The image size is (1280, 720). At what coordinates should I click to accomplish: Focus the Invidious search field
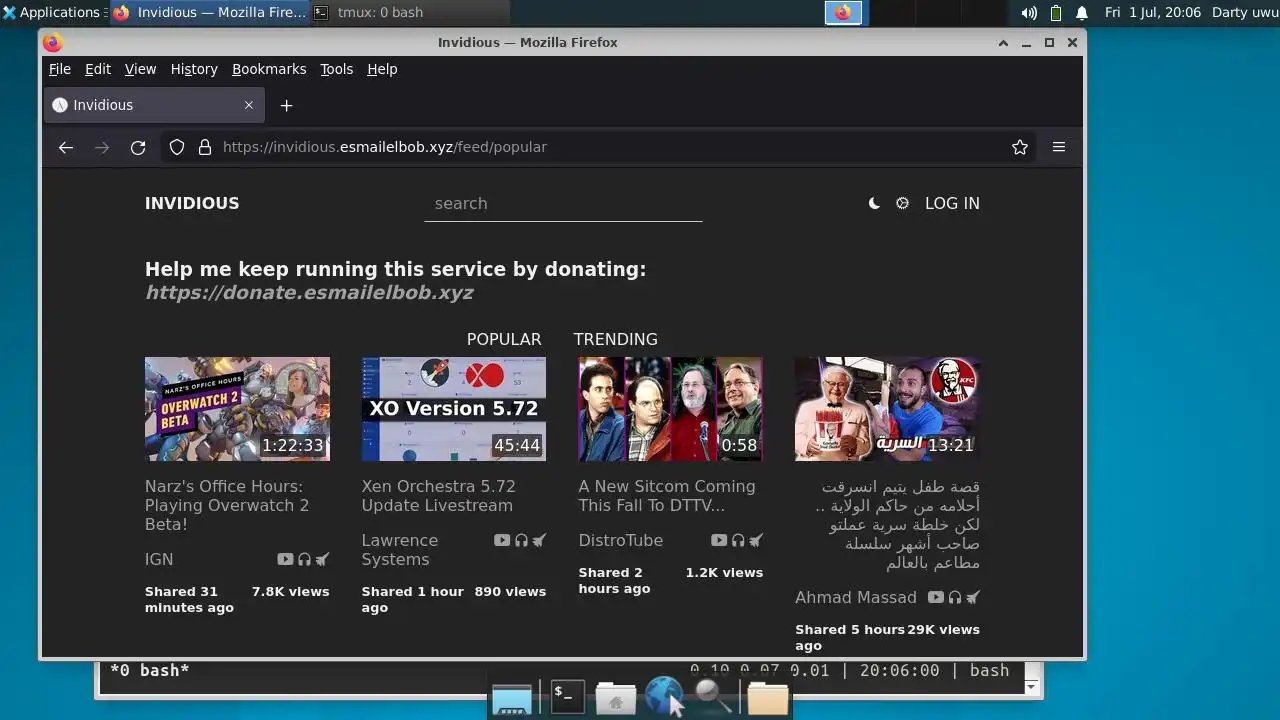tap(563, 204)
